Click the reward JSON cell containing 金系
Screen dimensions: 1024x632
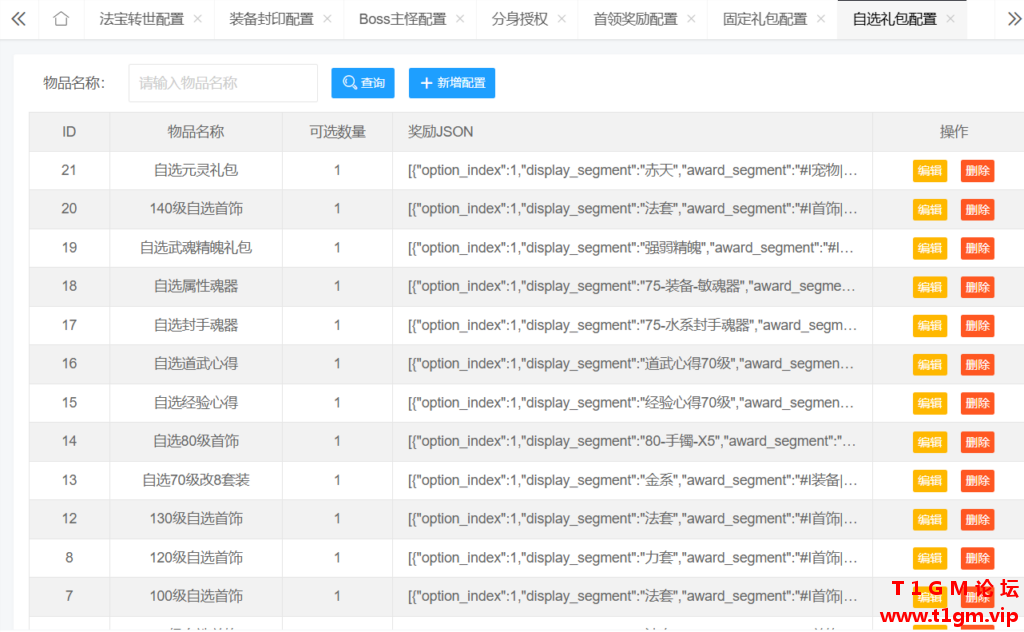(x=632, y=481)
